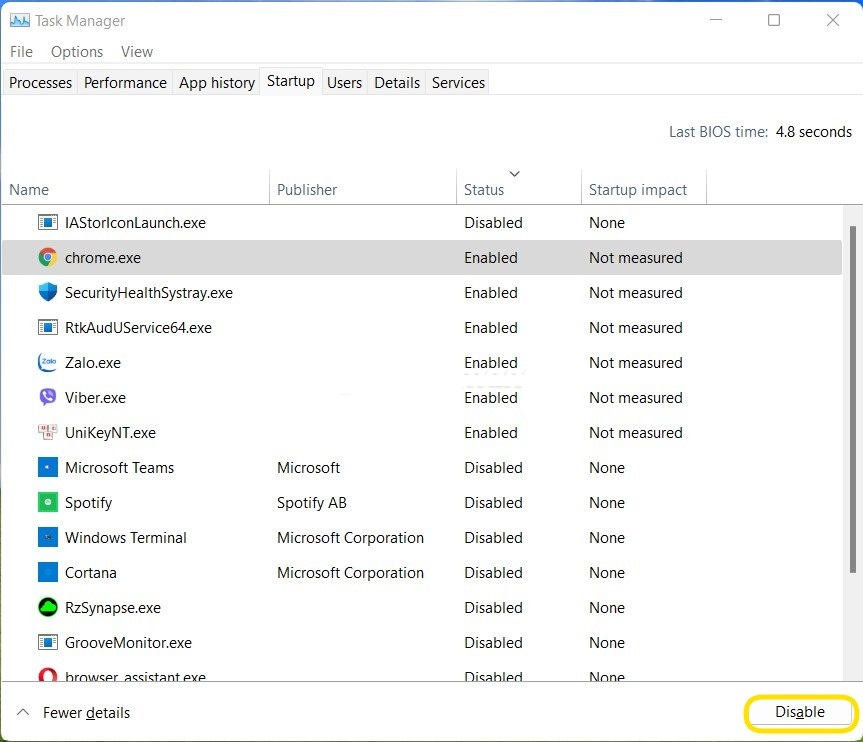This screenshot has height=742, width=863.
Task: Click the Windows Terminal icon
Action: point(47,537)
